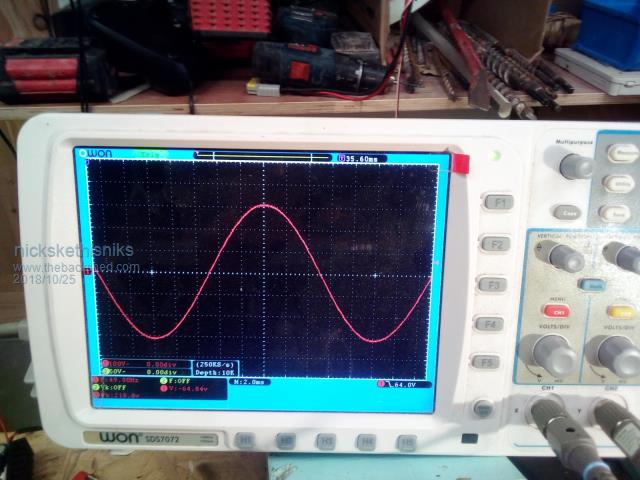Click the Multipurpose knob

(573, 163)
